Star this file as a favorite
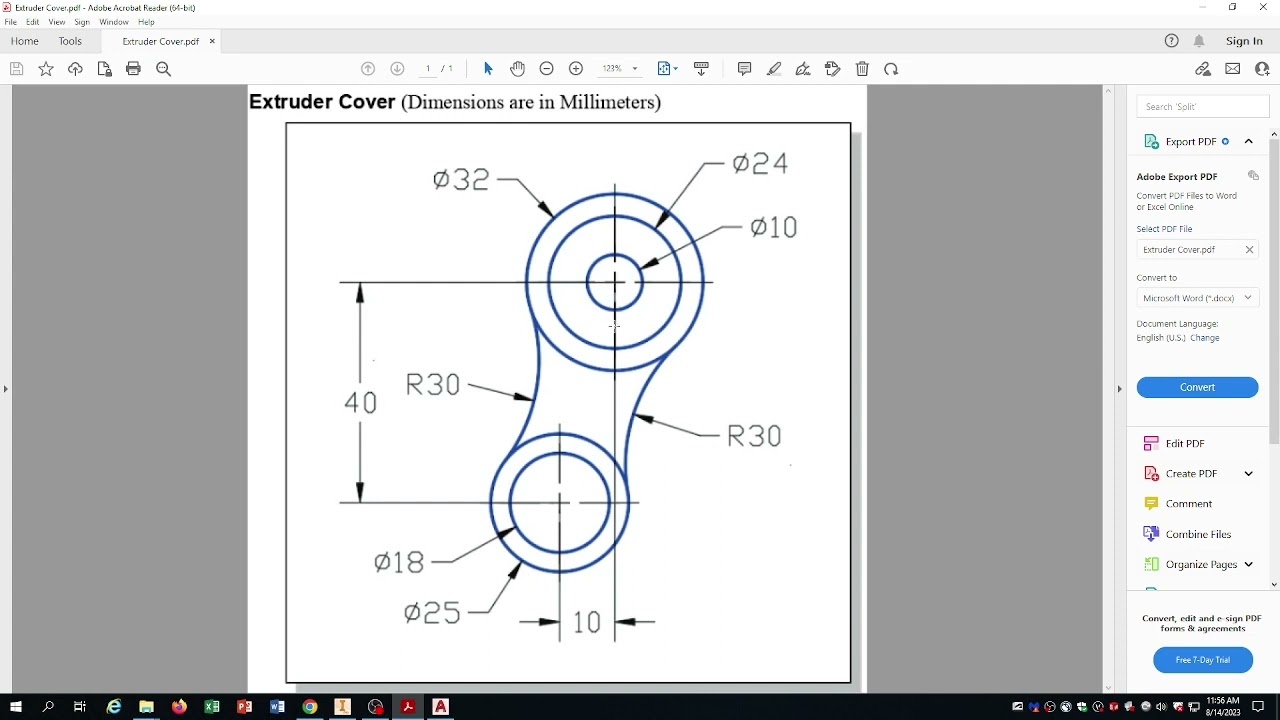 [x=46, y=69]
